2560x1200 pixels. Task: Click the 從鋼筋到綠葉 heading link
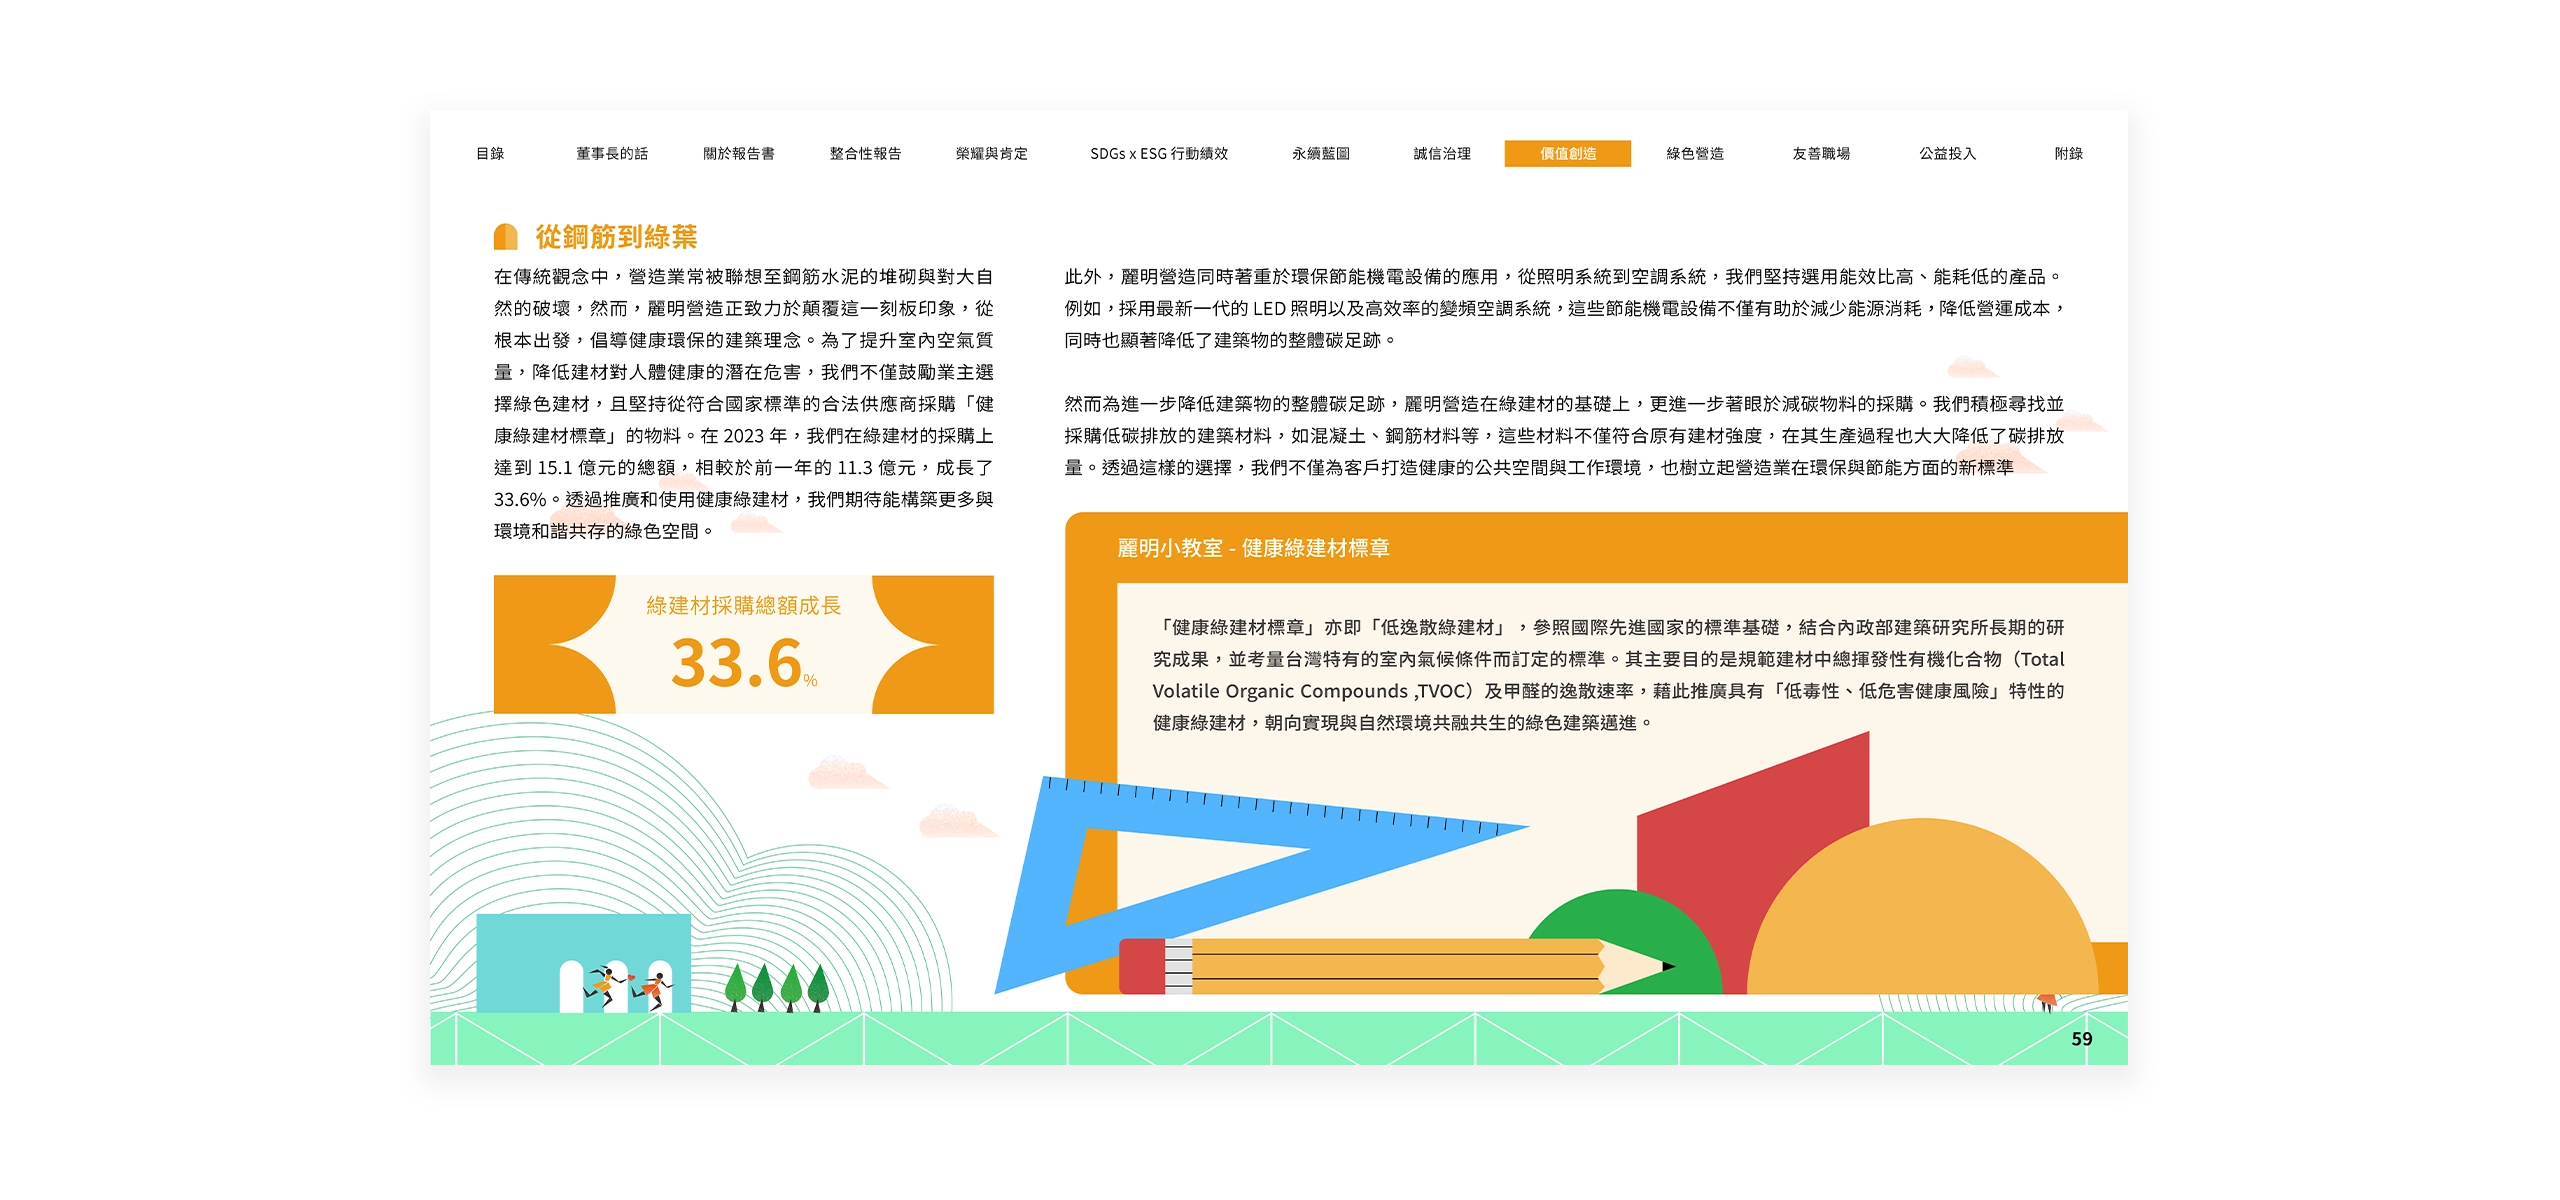(615, 236)
